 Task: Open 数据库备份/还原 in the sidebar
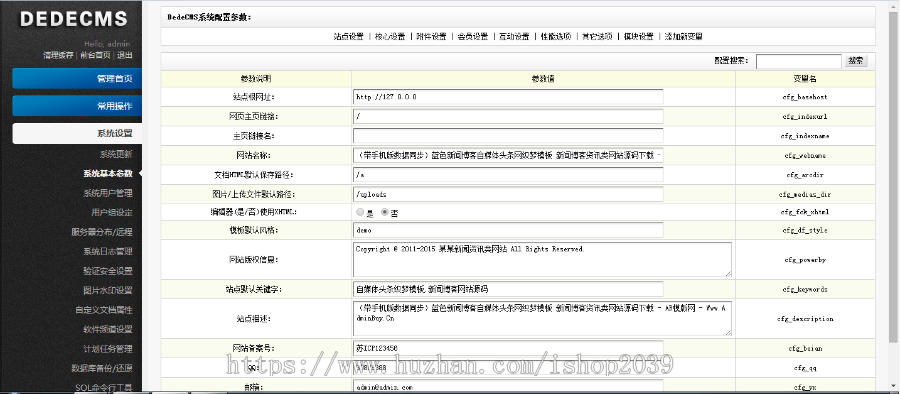tap(102, 368)
